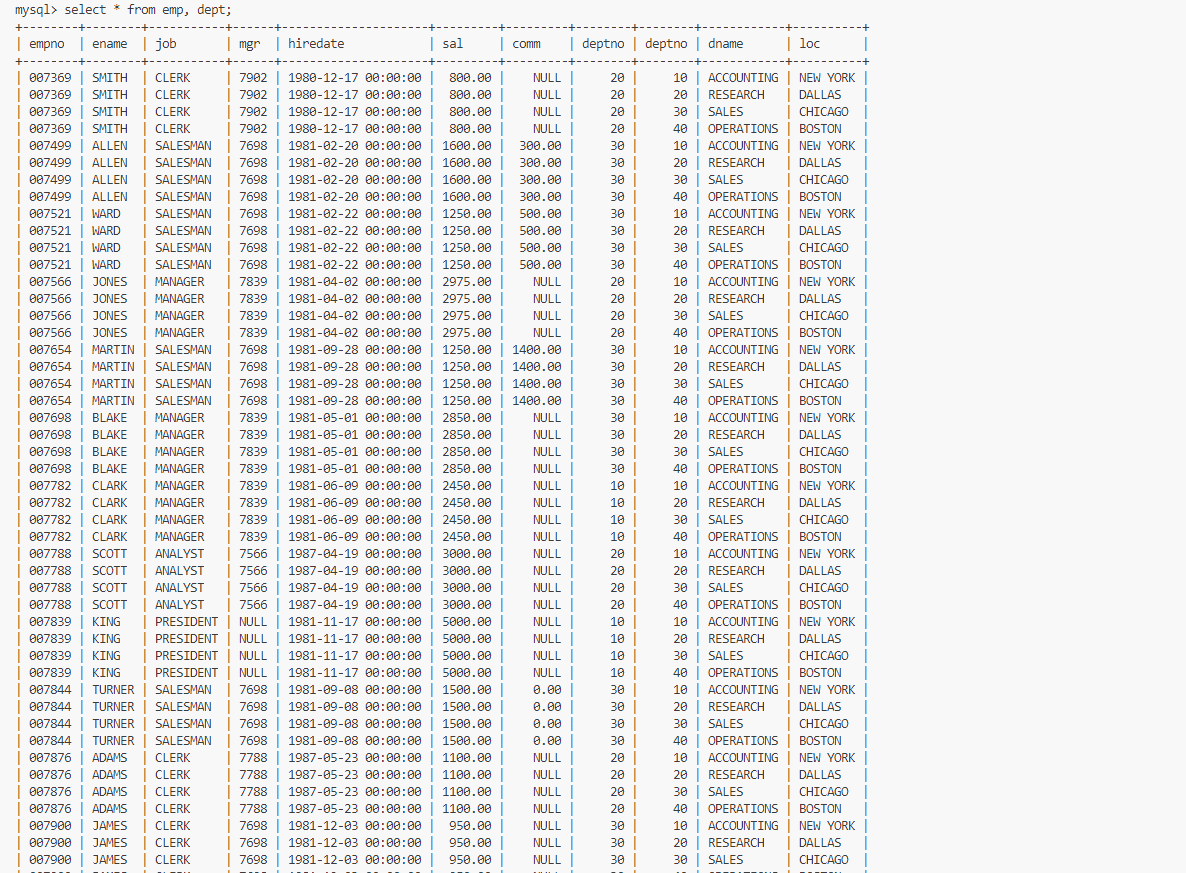Select ALLEN in the ACCOUNTING row
Screen dimensions: 1186x873
coord(110,146)
